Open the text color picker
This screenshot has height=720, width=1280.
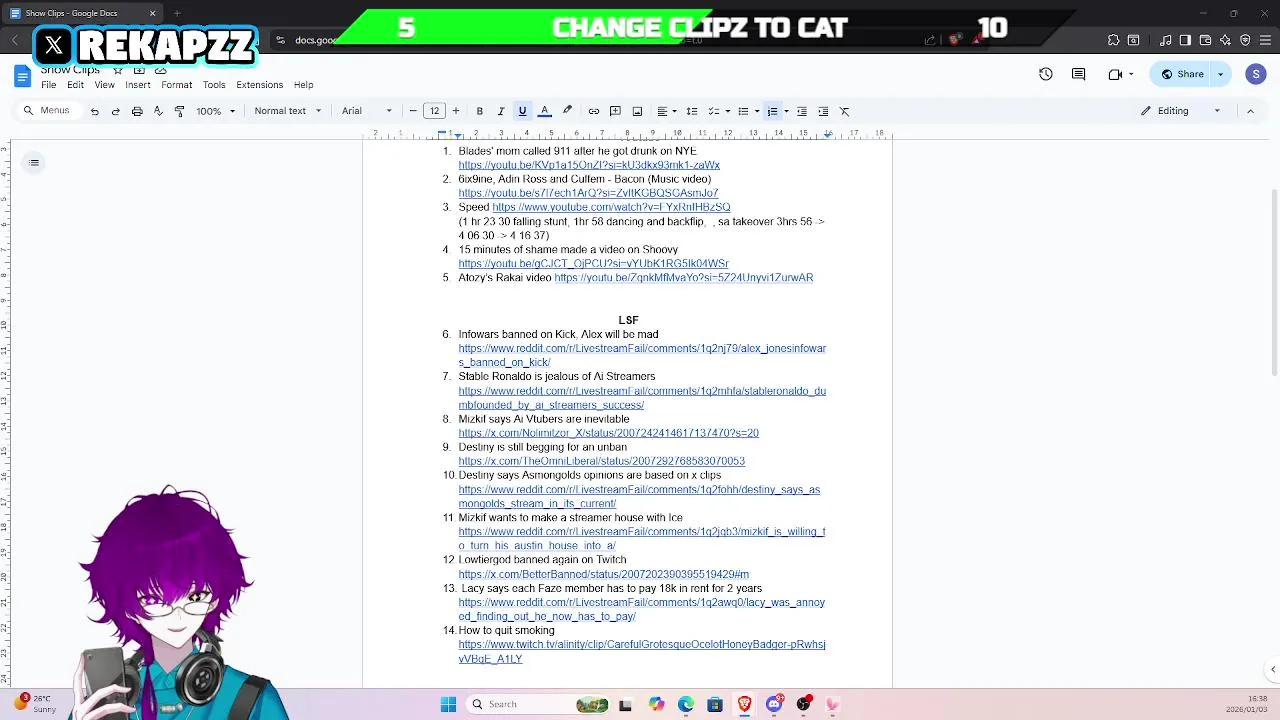(545, 111)
